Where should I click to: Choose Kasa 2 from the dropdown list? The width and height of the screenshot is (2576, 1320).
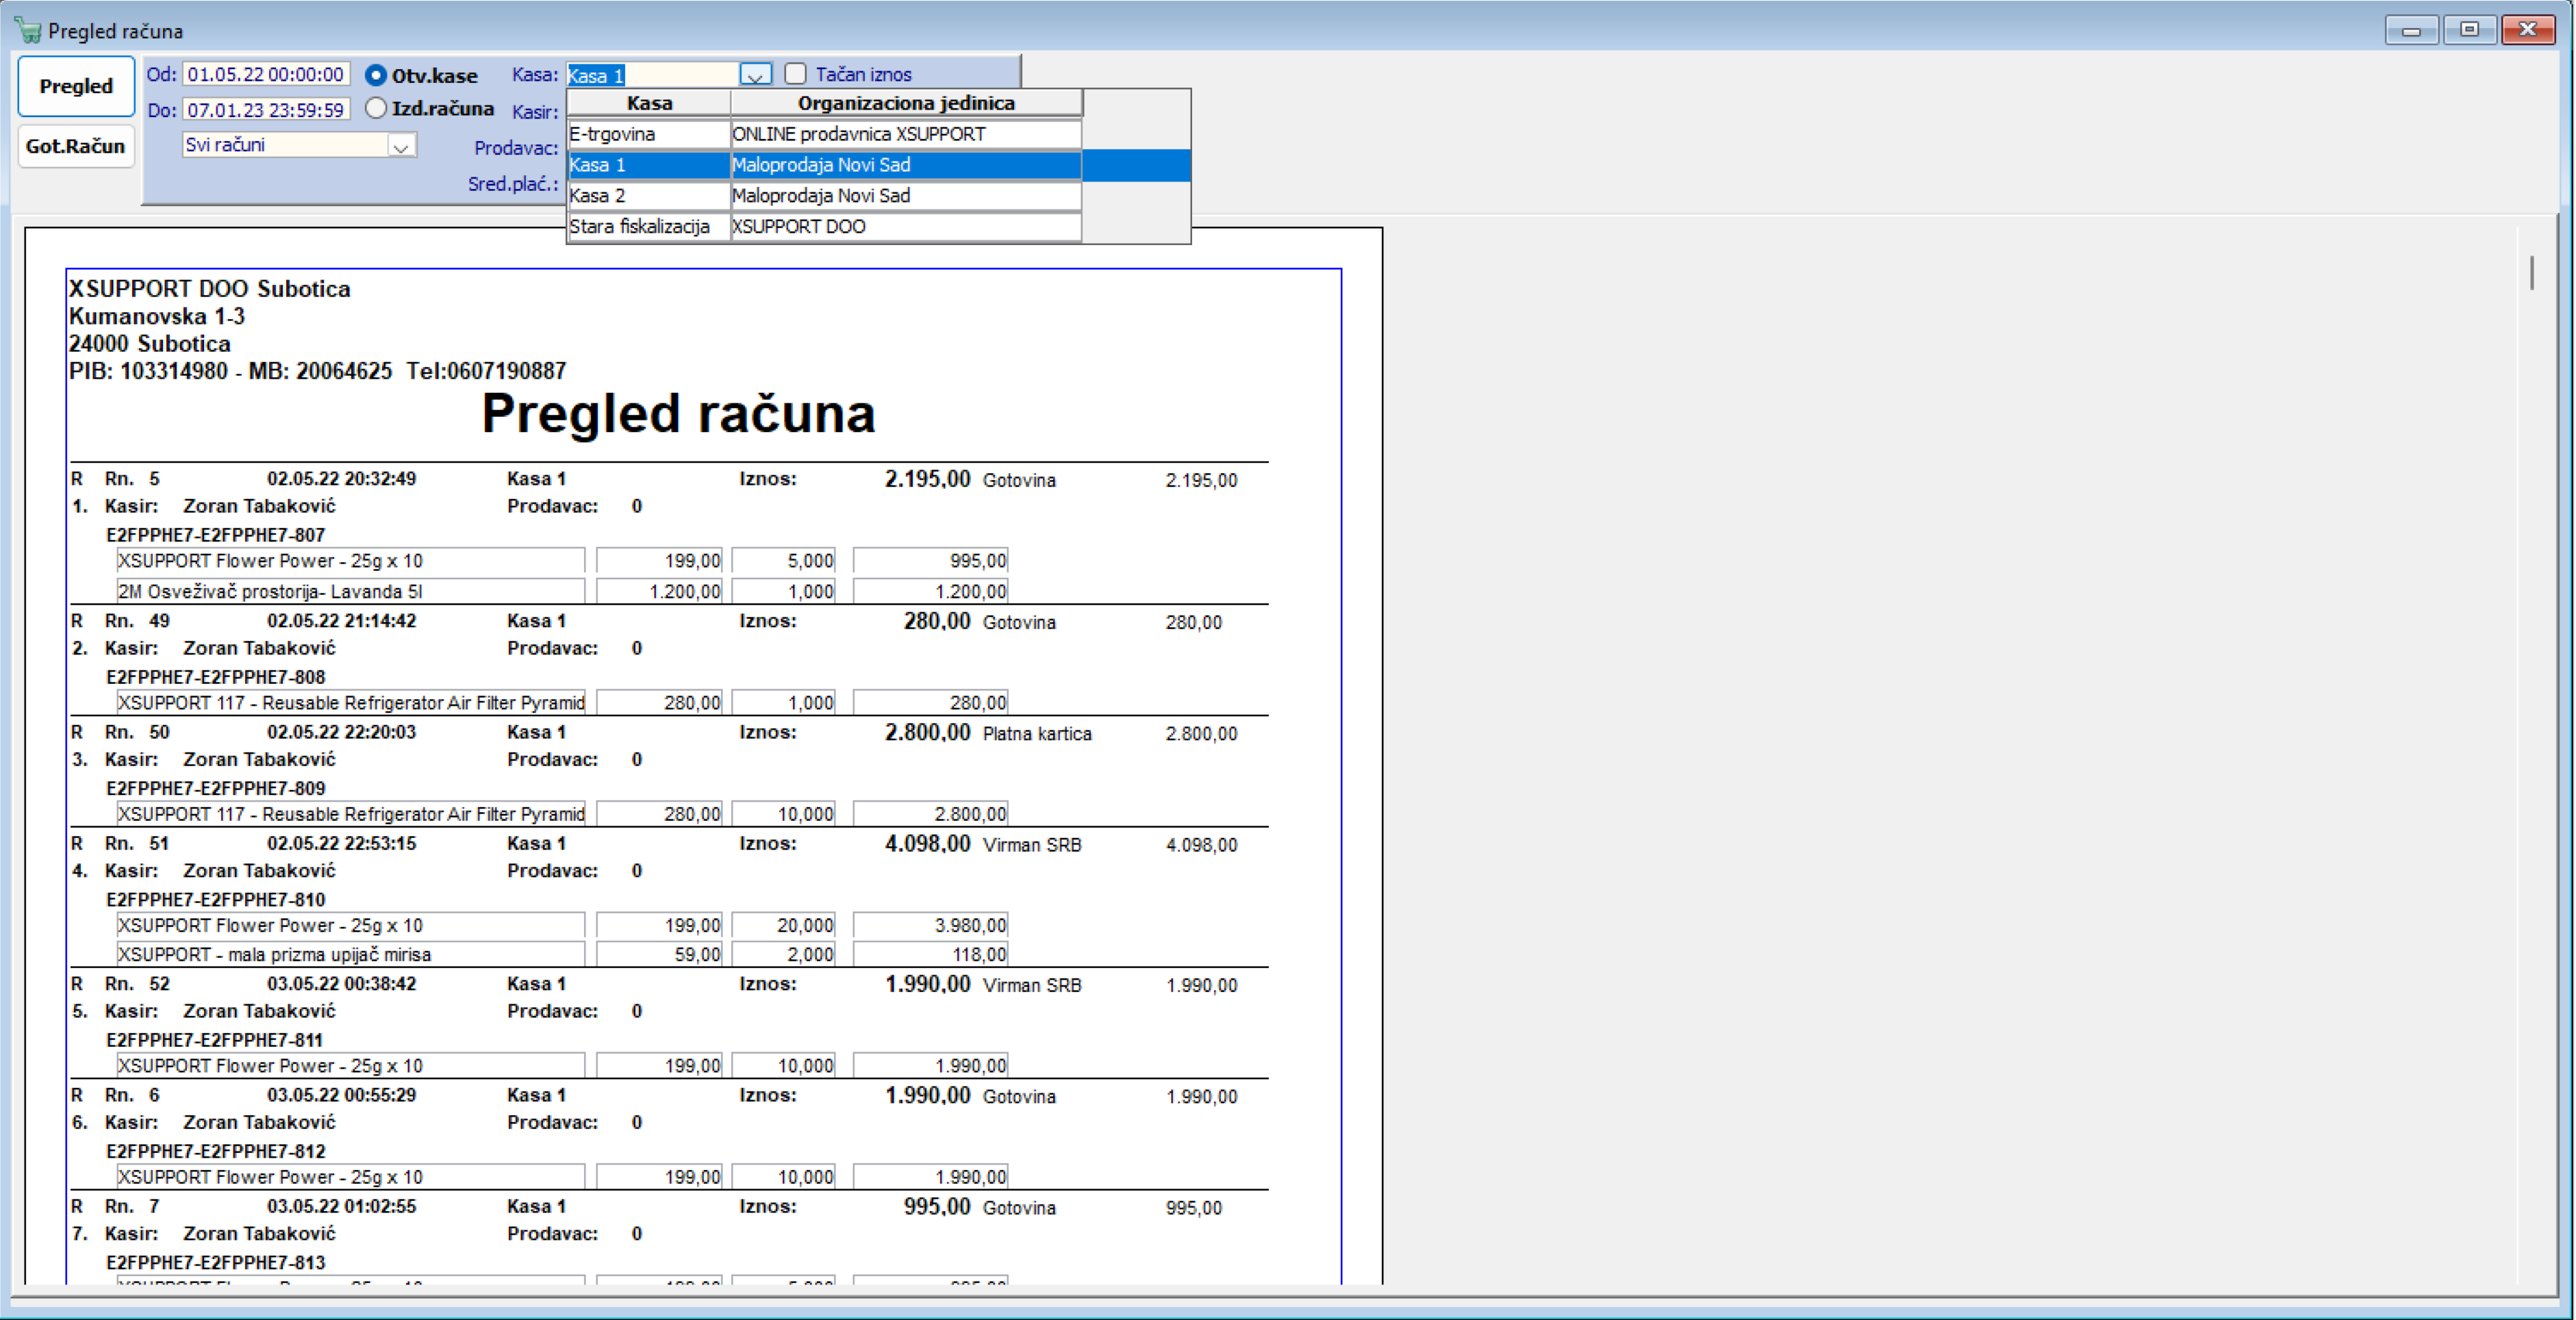pyautogui.click(x=648, y=196)
